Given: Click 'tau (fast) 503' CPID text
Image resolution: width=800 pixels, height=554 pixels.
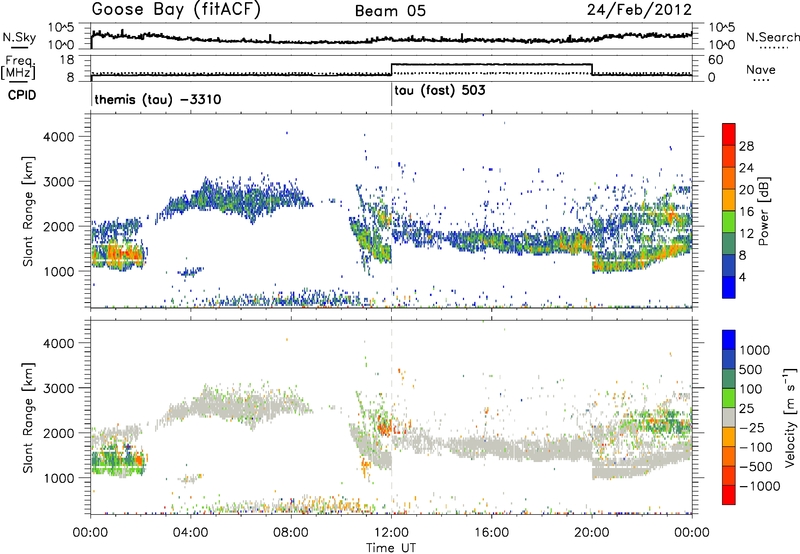Looking at the screenshot, I should point(440,91).
